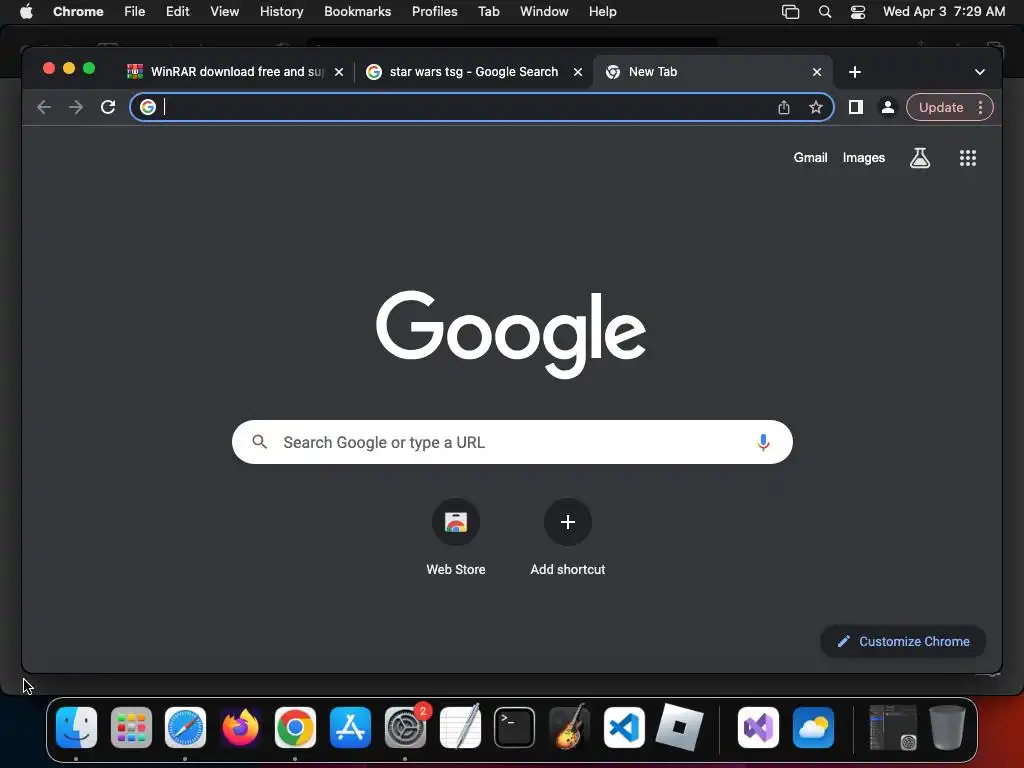
Task: Open the Apple menu
Action: click(26, 11)
